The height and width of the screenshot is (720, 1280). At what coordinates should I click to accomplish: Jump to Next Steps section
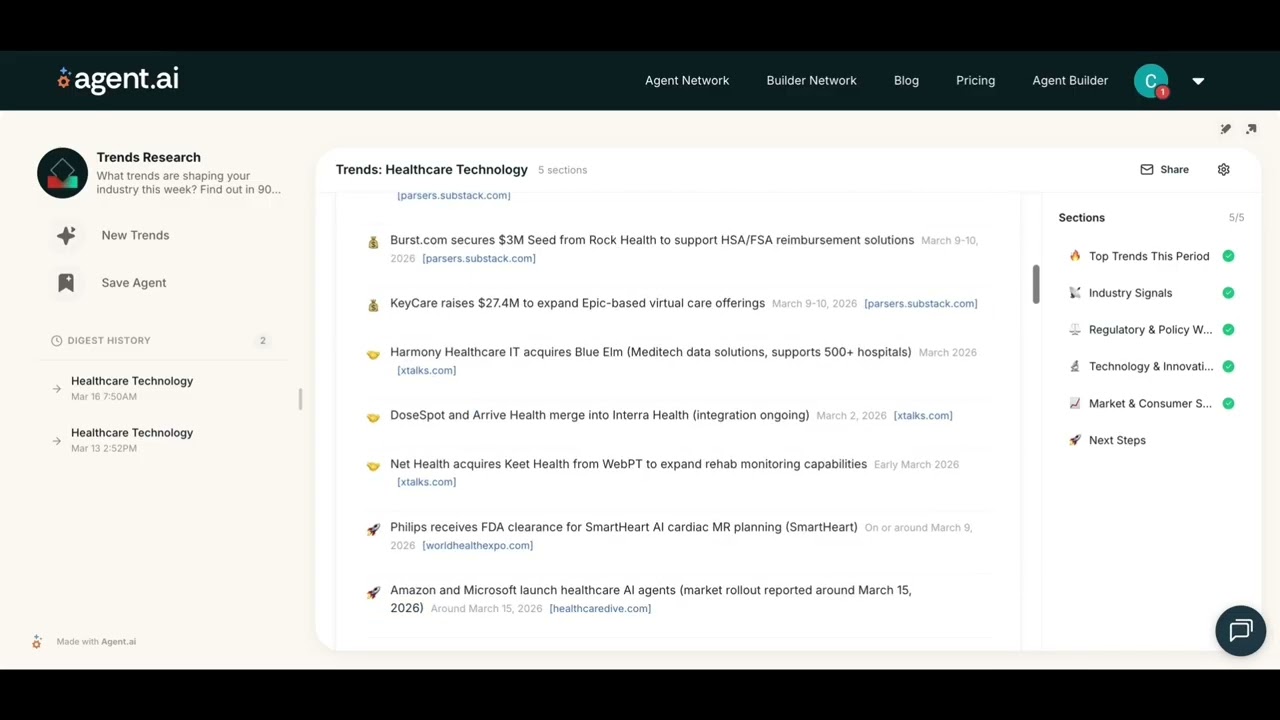click(1117, 440)
